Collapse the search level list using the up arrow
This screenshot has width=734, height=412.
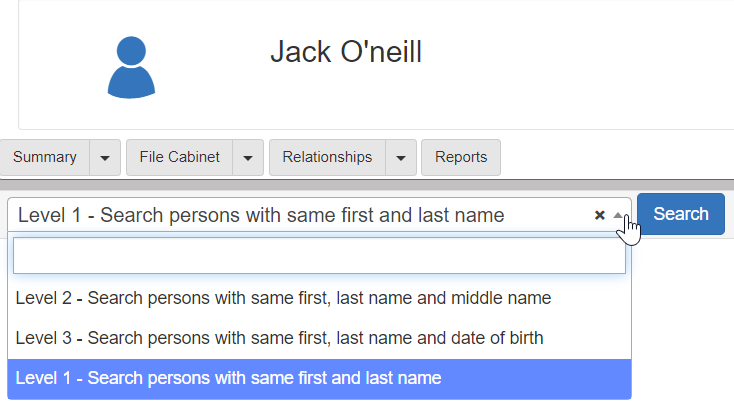pyautogui.click(x=617, y=215)
